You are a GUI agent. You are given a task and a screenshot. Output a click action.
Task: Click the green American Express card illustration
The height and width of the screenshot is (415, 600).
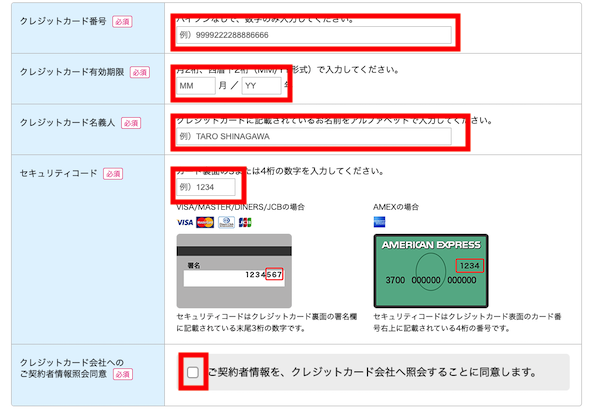[431, 271]
